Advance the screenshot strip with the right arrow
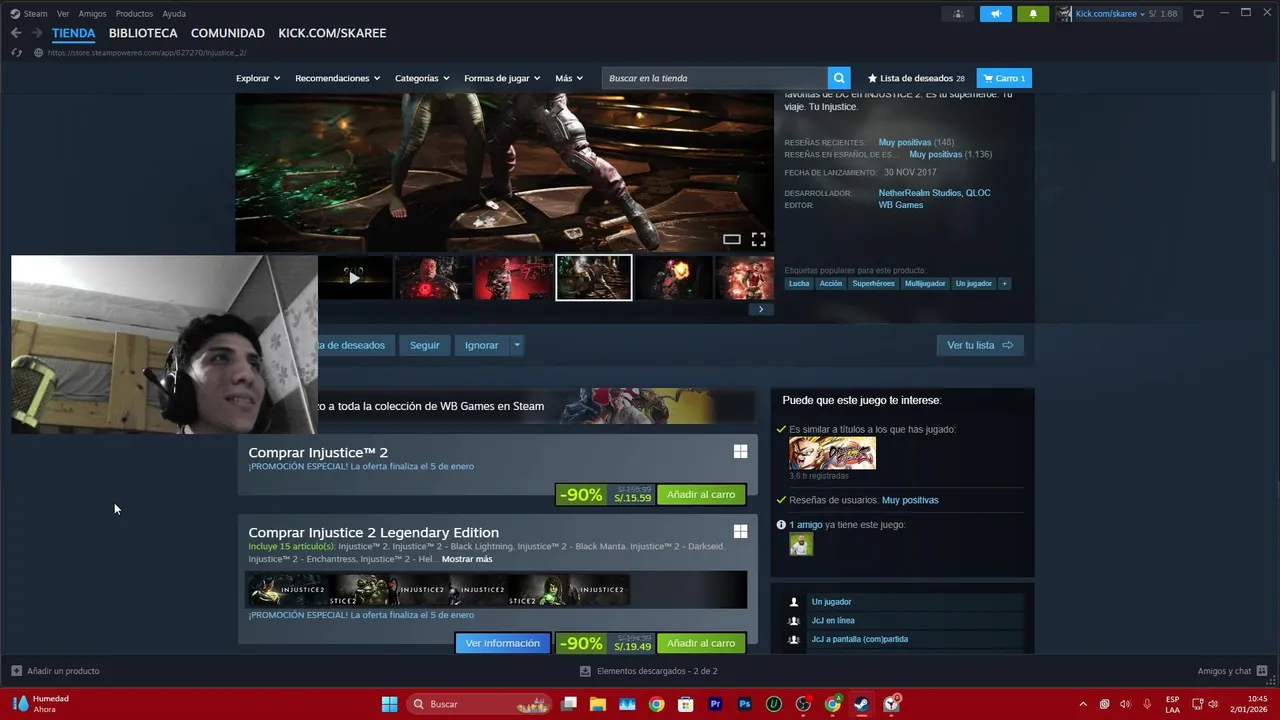The image size is (1280, 720). pos(760,309)
